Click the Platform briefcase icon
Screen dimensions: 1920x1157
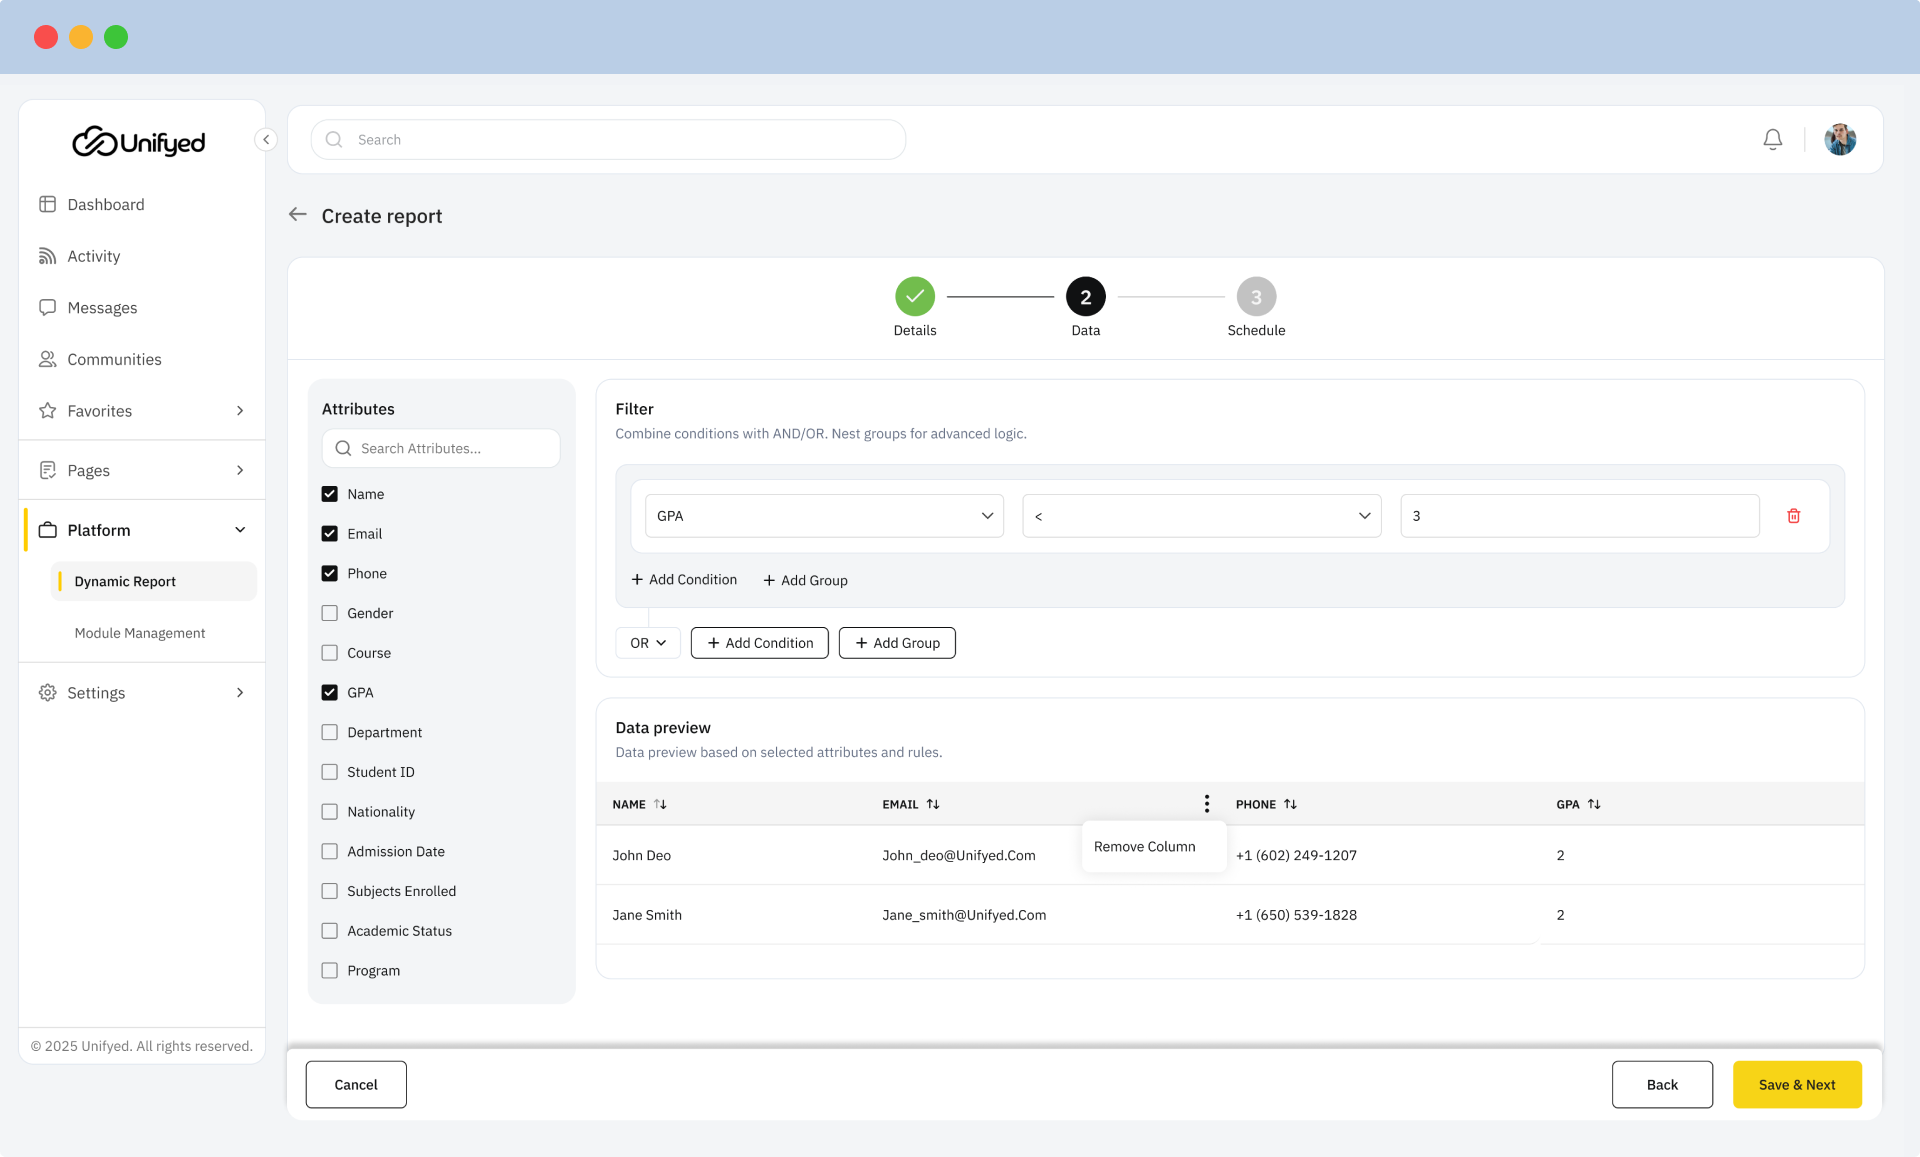click(x=47, y=530)
